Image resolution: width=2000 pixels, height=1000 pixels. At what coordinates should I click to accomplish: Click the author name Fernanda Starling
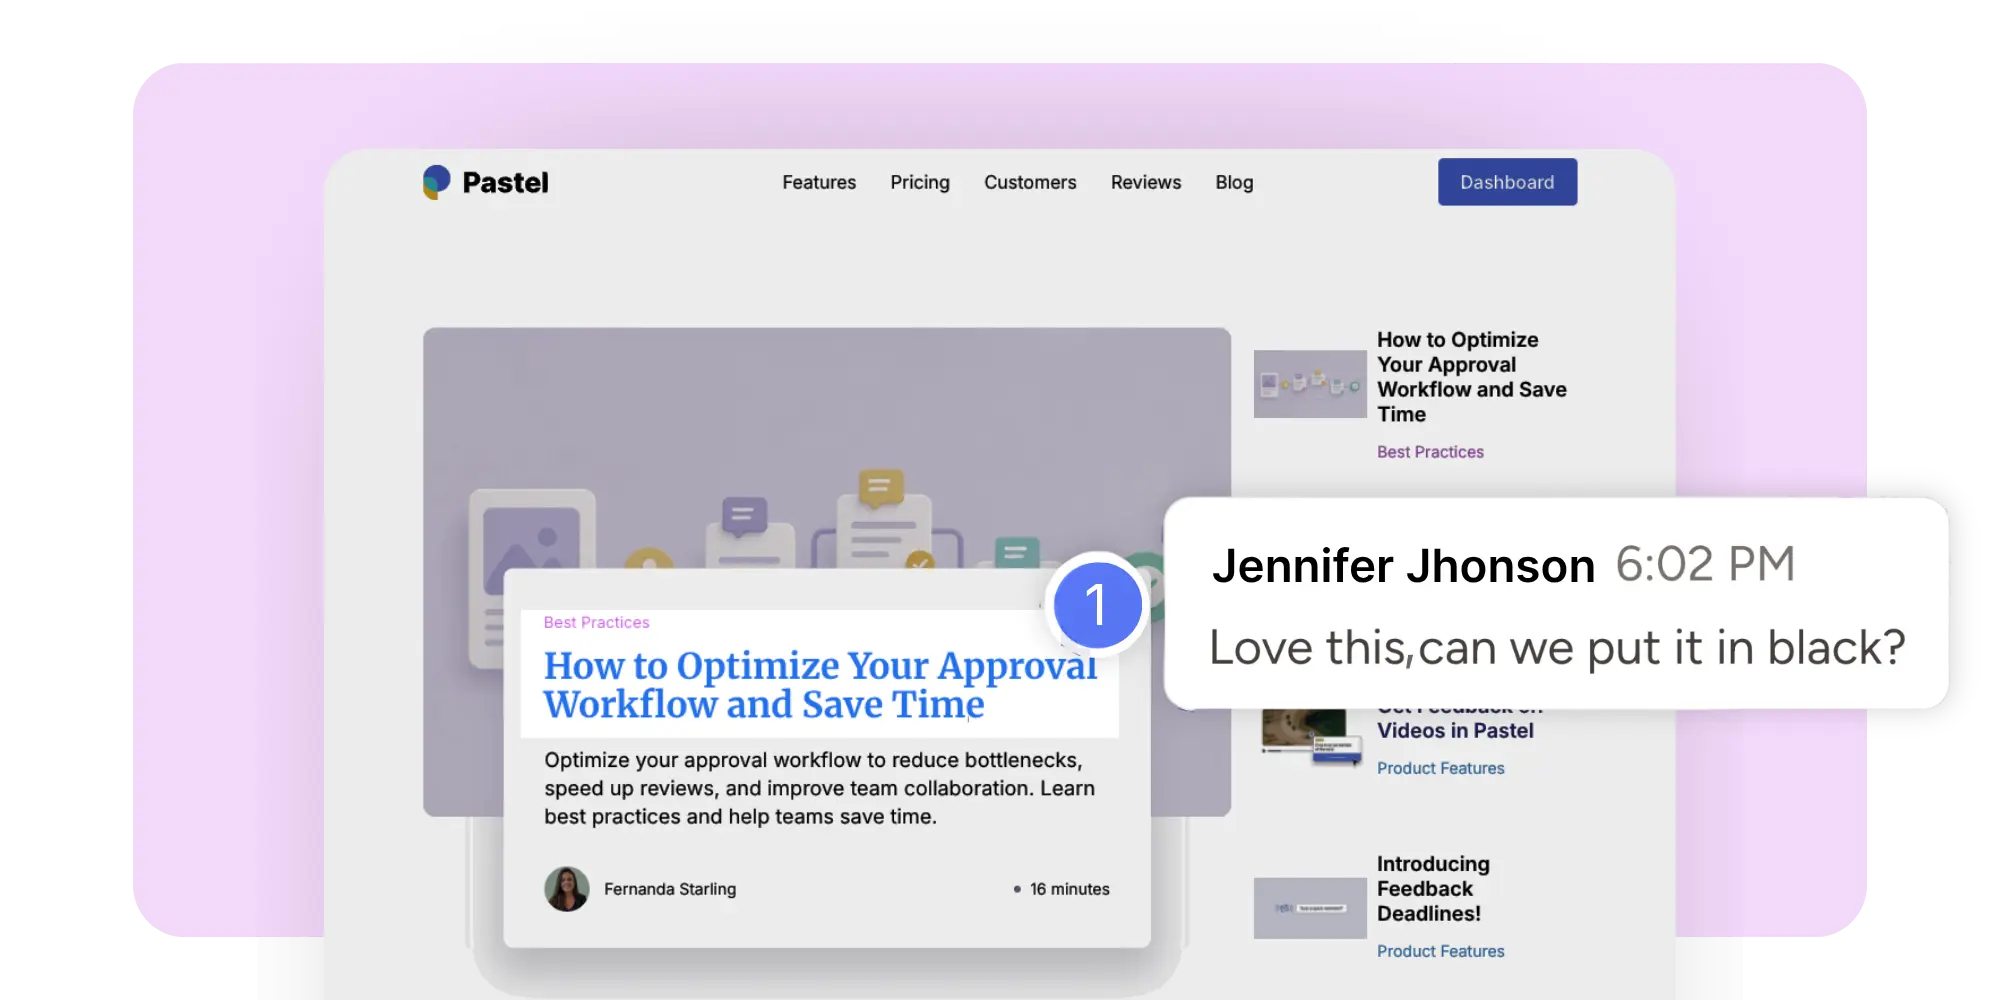pos(670,889)
